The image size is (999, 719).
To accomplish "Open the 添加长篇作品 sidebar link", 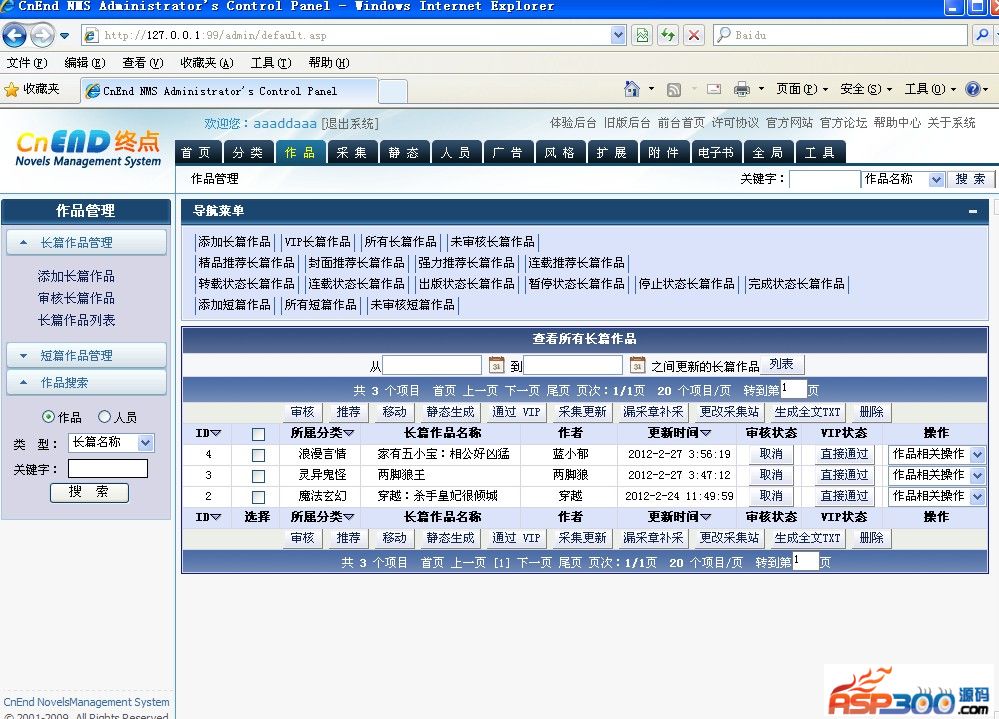I will pos(76,276).
